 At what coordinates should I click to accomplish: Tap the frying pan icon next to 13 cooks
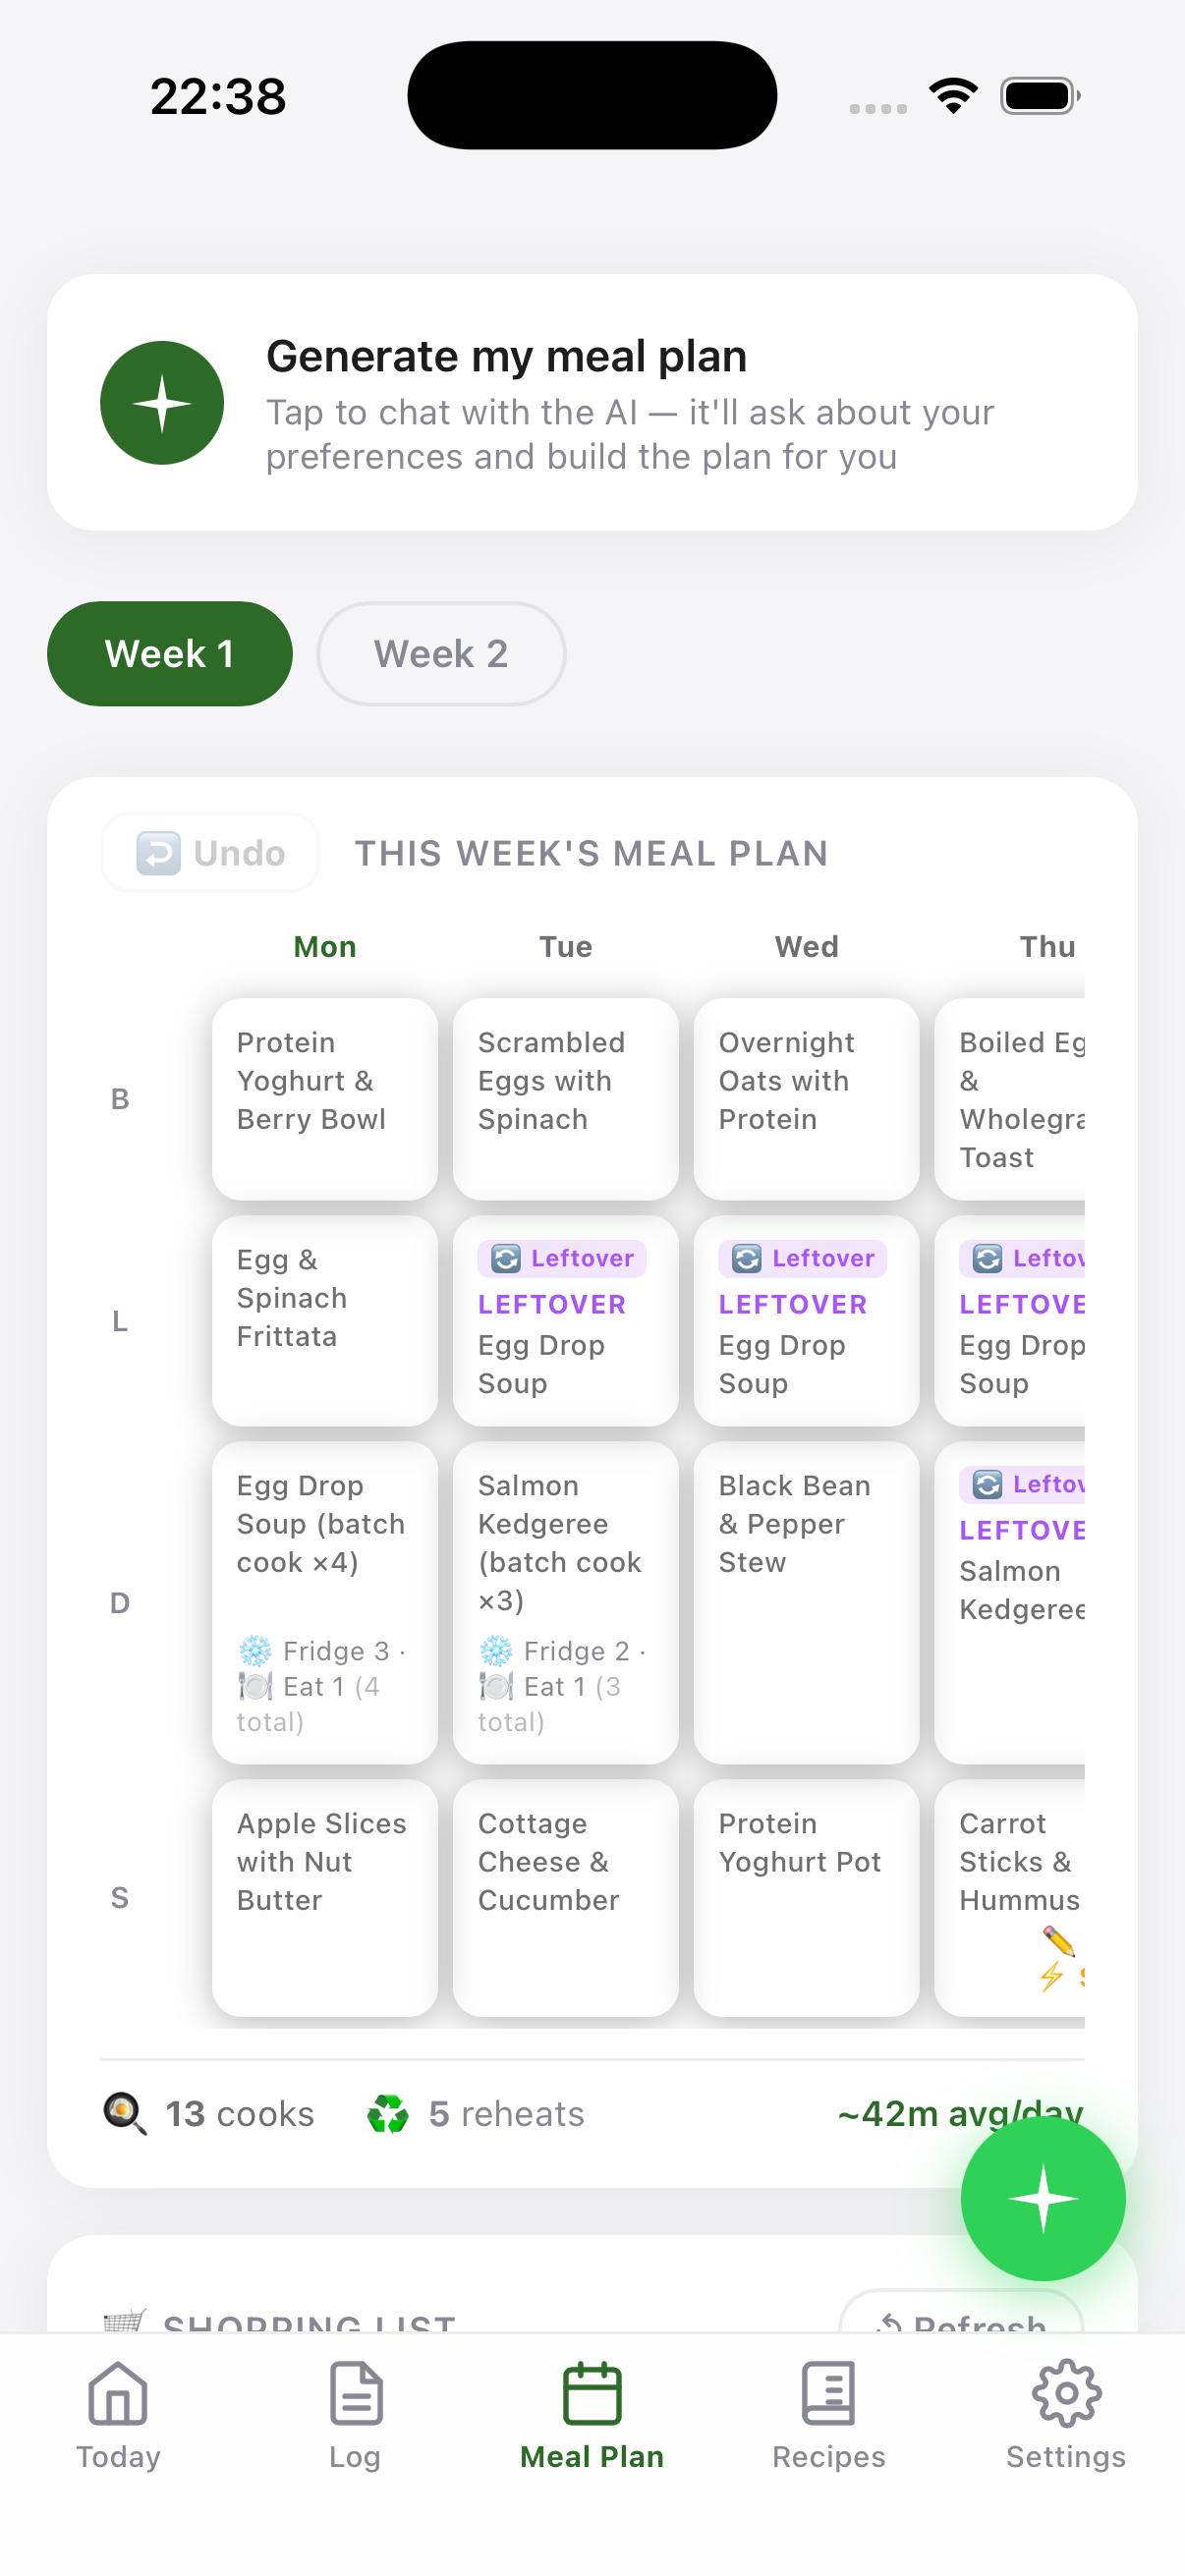[124, 2113]
